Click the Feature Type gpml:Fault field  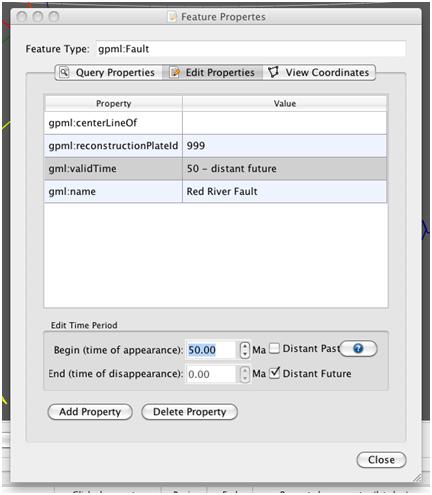tap(251, 49)
